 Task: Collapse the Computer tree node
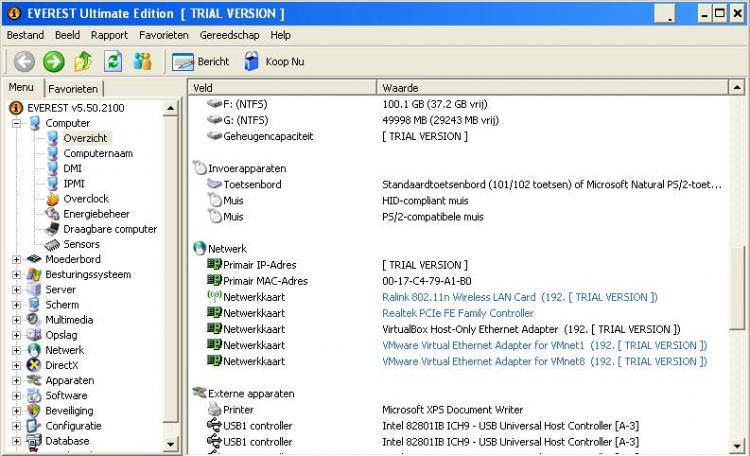click(x=16, y=123)
